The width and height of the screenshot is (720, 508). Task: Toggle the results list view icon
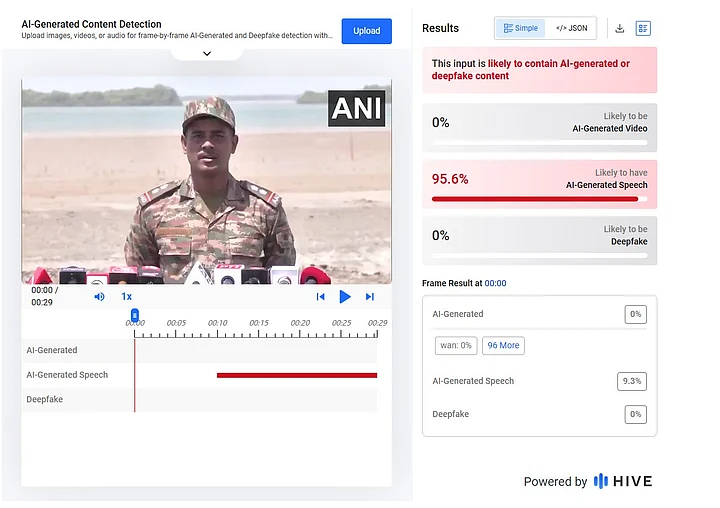point(643,29)
